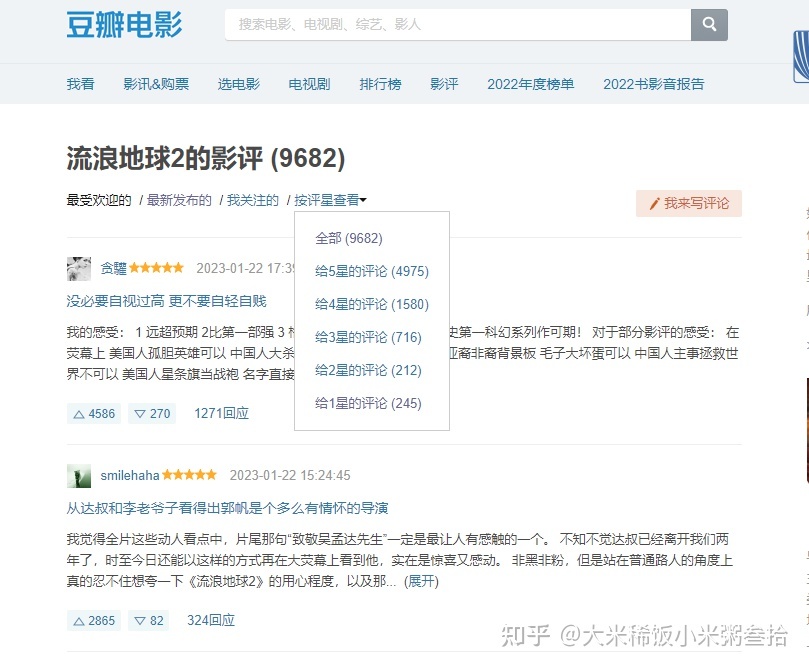Open reviewer 贪驩's profile name
The height and width of the screenshot is (668, 809).
[x=114, y=268]
